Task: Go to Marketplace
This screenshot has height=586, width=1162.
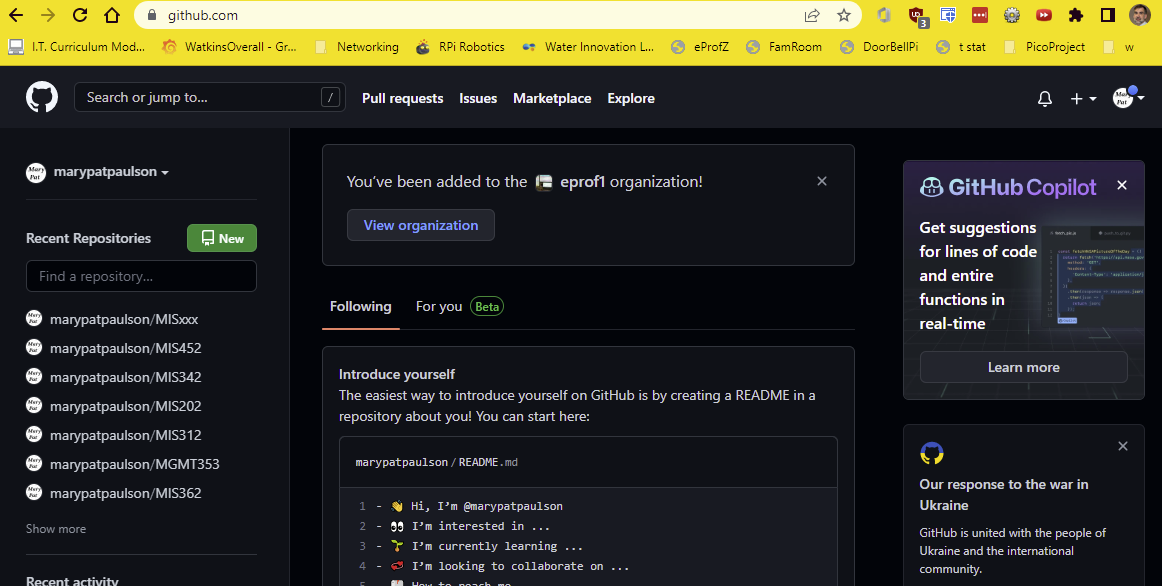Action: pyautogui.click(x=552, y=99)
